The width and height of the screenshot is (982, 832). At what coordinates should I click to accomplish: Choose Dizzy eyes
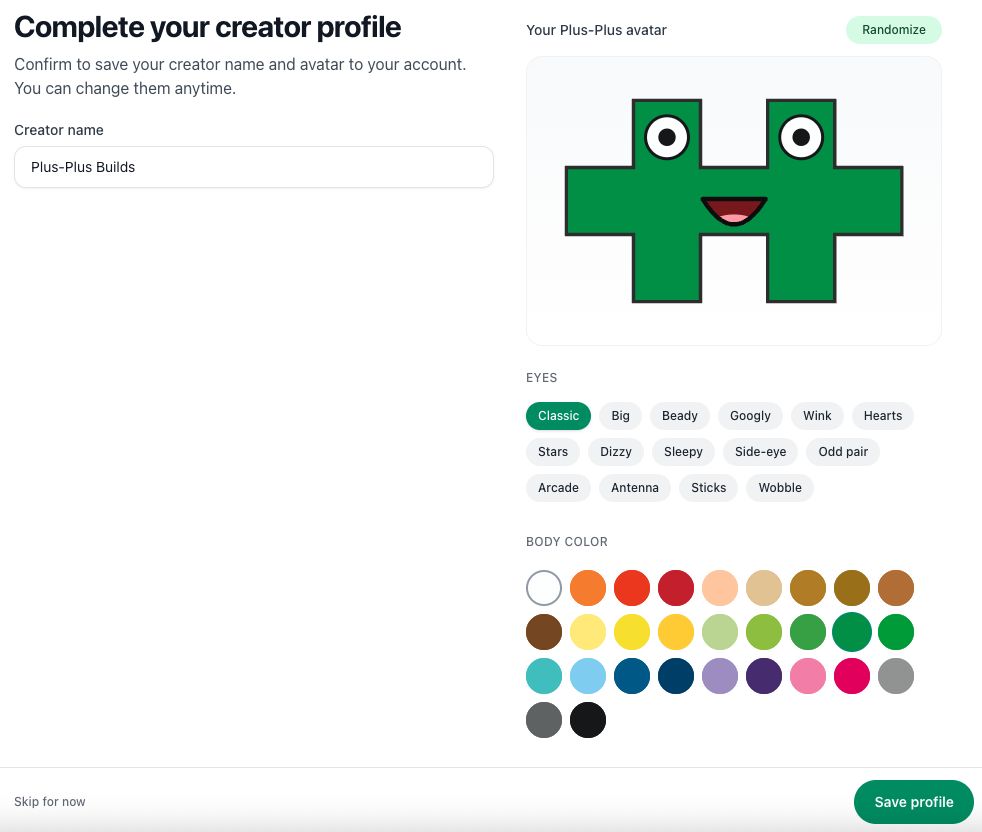(616, 452)
